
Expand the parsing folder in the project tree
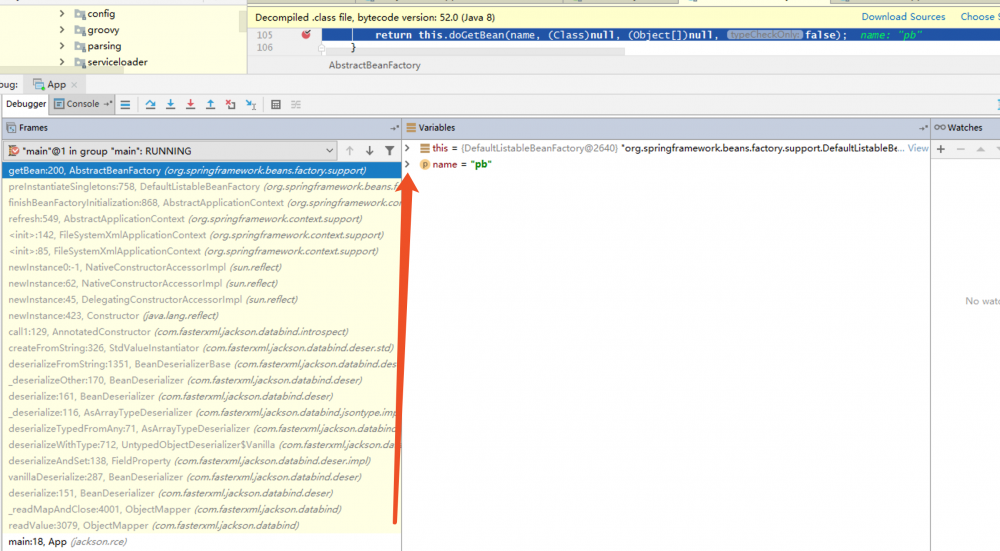click(62, 46)
